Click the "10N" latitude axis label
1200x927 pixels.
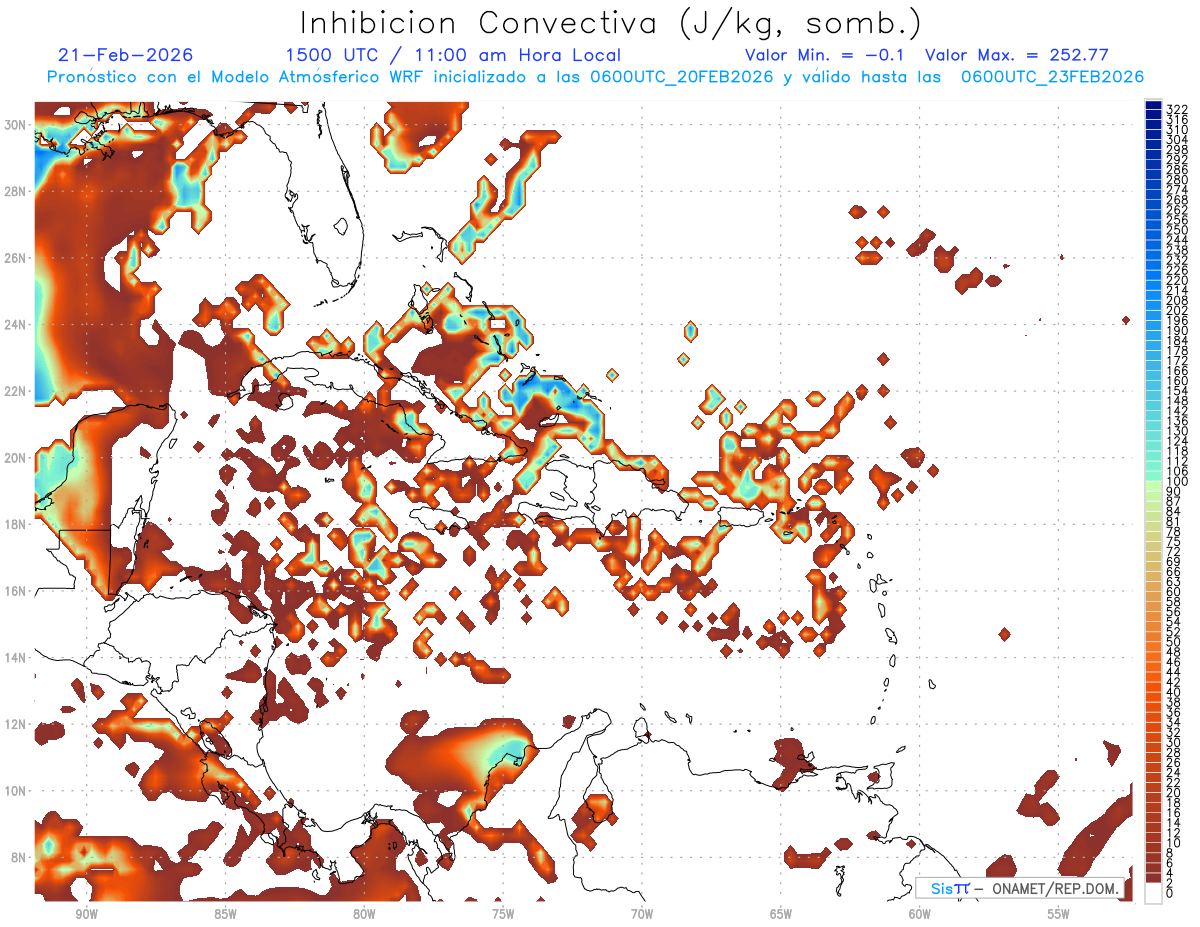pyautogui.click(x=14, y=791)
